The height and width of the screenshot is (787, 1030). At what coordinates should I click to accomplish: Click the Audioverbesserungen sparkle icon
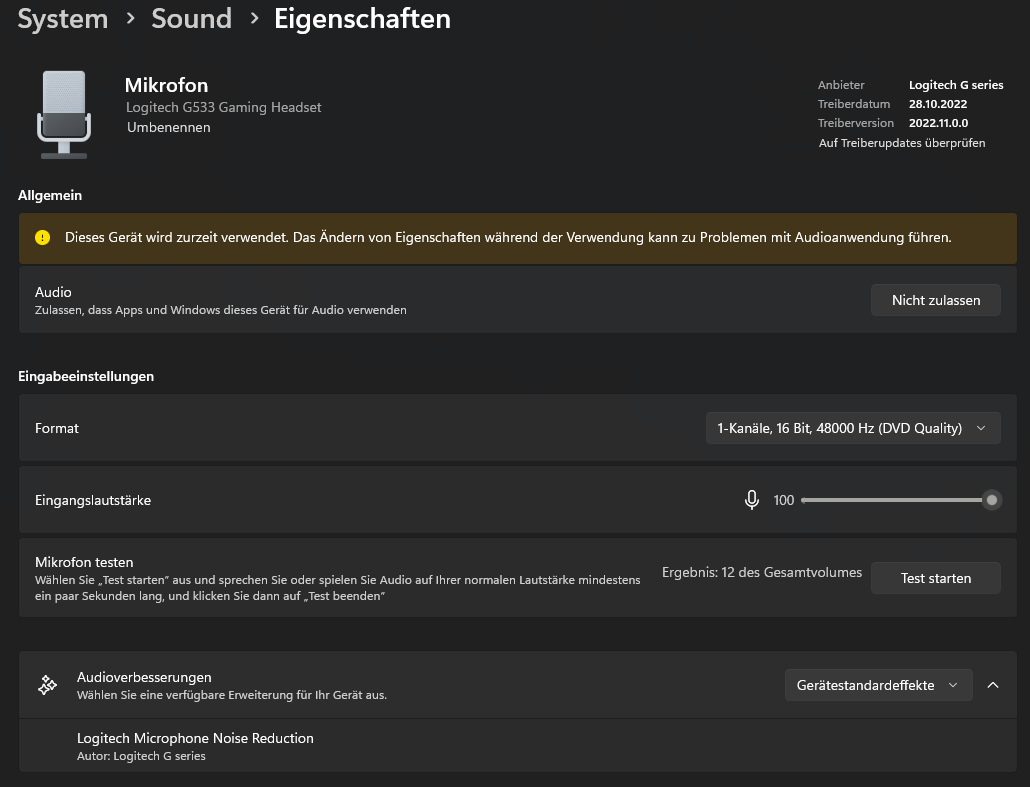(47, 685)
